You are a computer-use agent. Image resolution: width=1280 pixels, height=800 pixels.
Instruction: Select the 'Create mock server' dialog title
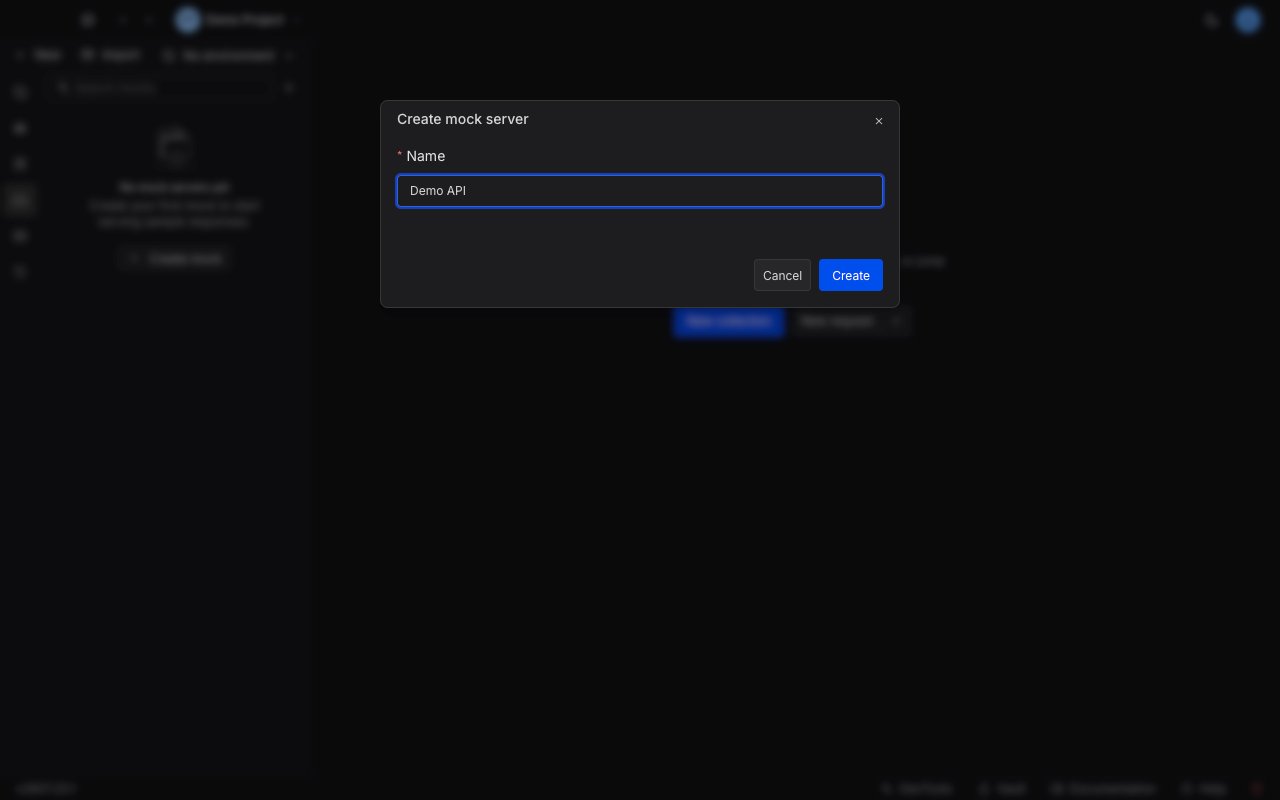[x=463, y=119]
